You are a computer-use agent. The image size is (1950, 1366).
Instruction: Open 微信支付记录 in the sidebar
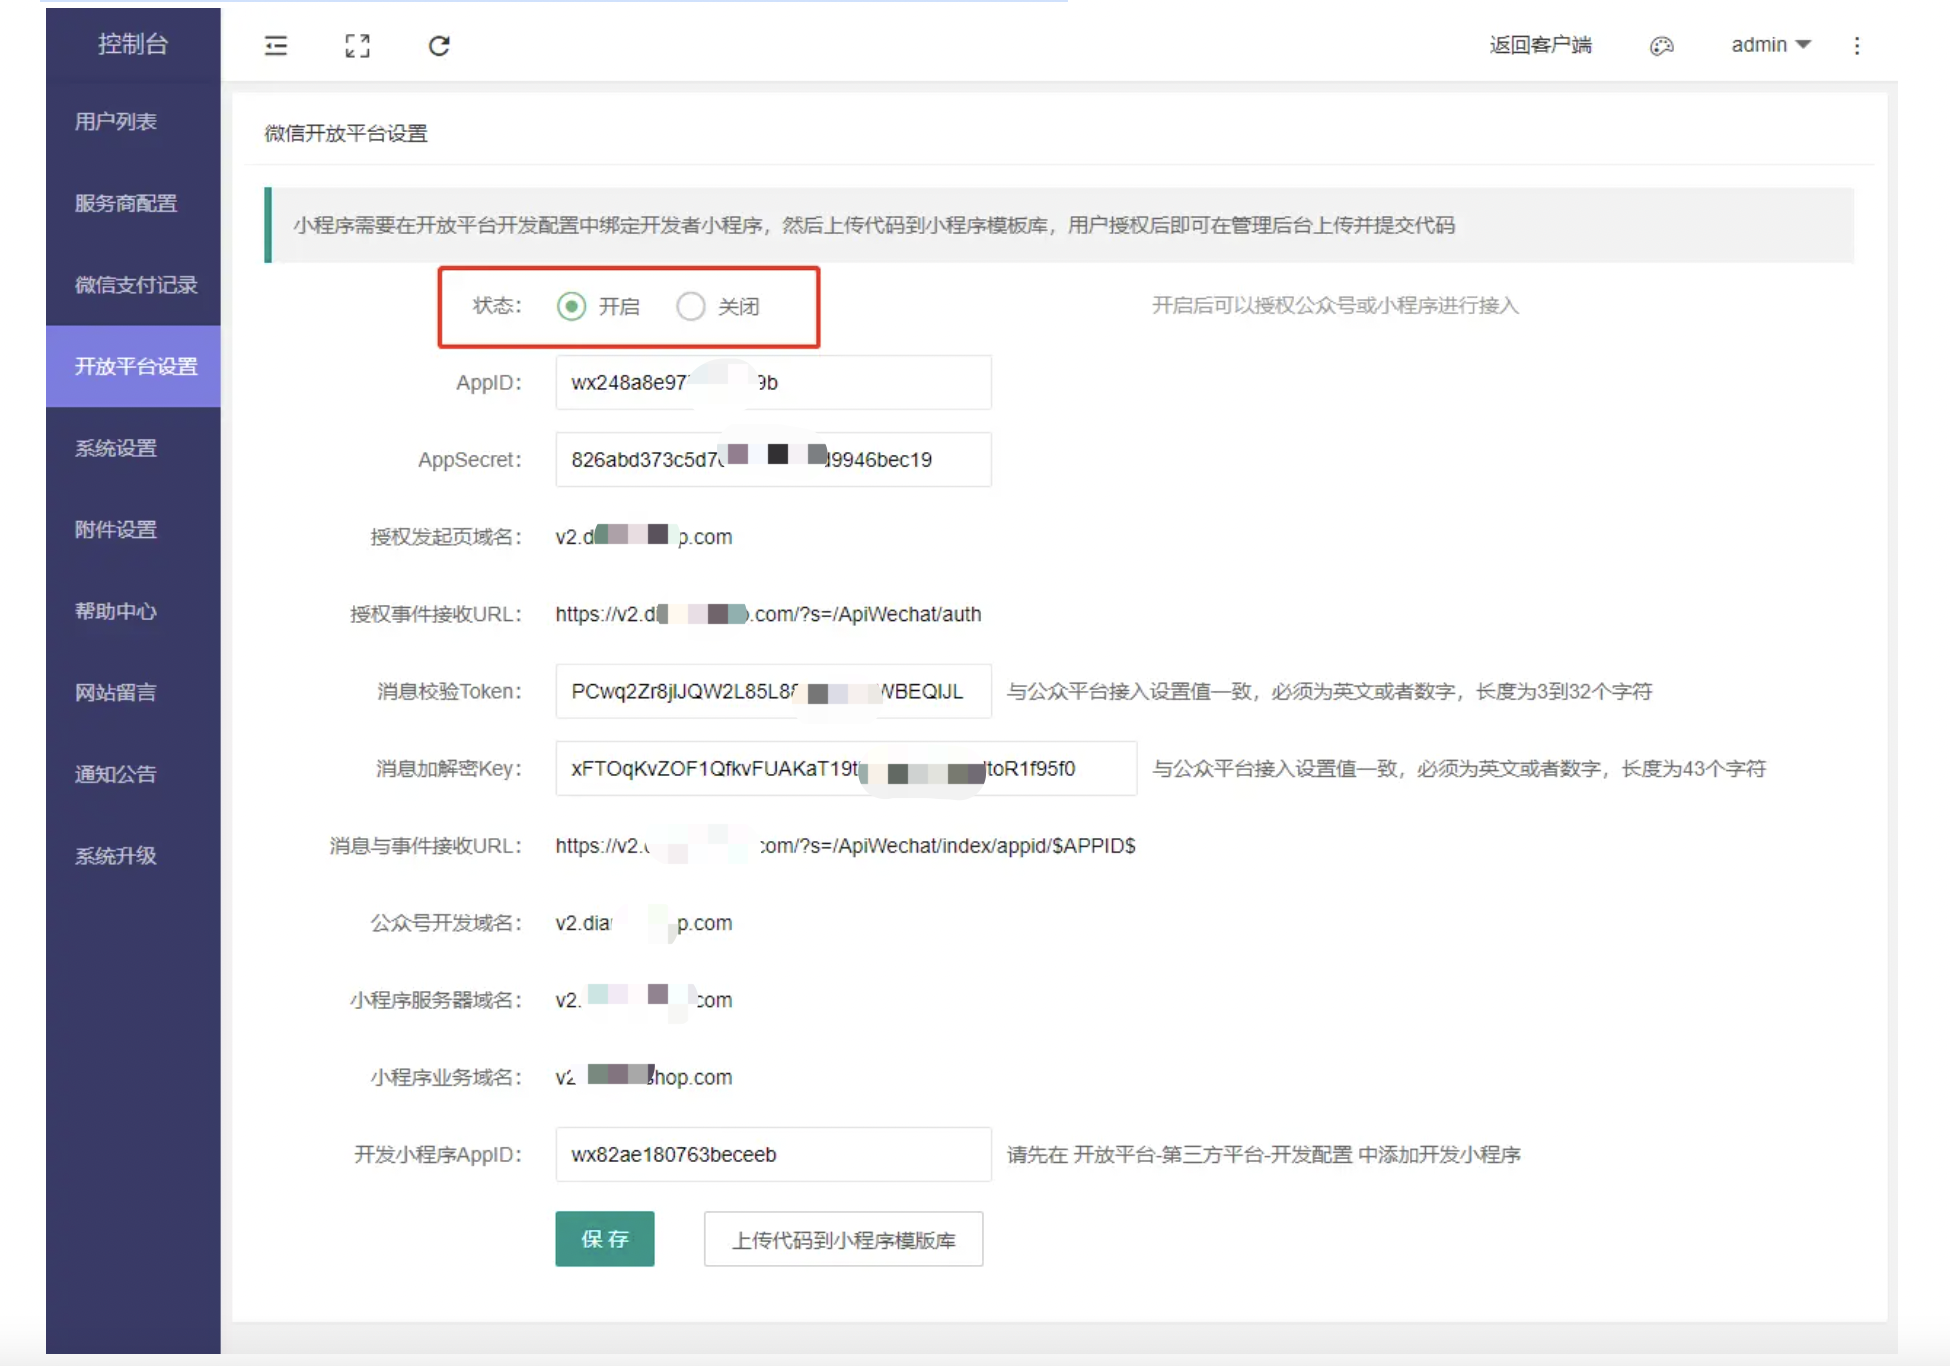(133, 285)
